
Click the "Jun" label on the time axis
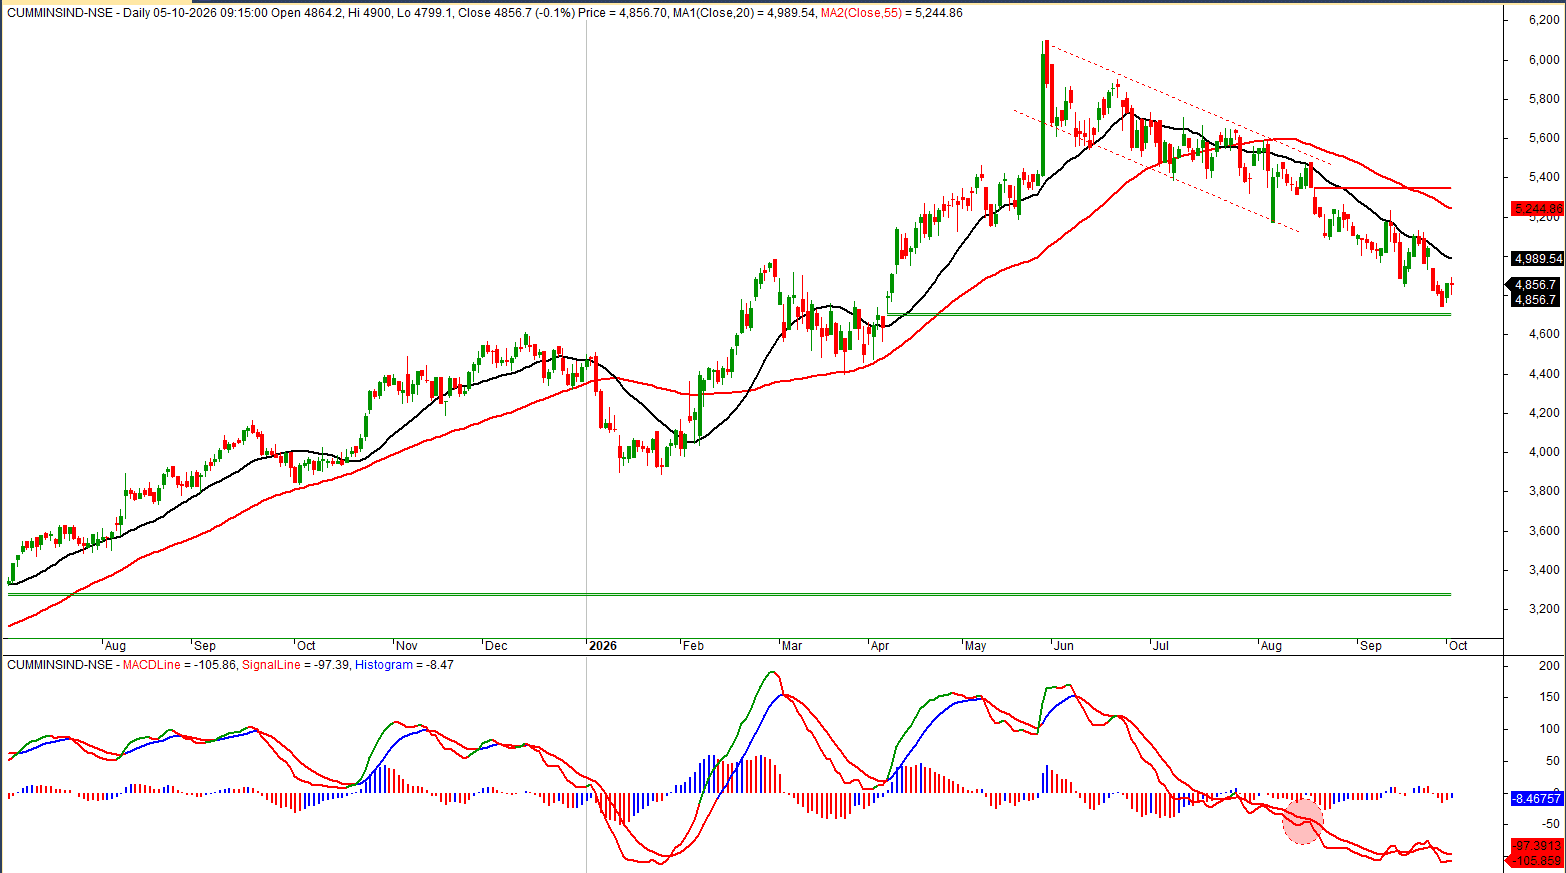coord(1064,646)
